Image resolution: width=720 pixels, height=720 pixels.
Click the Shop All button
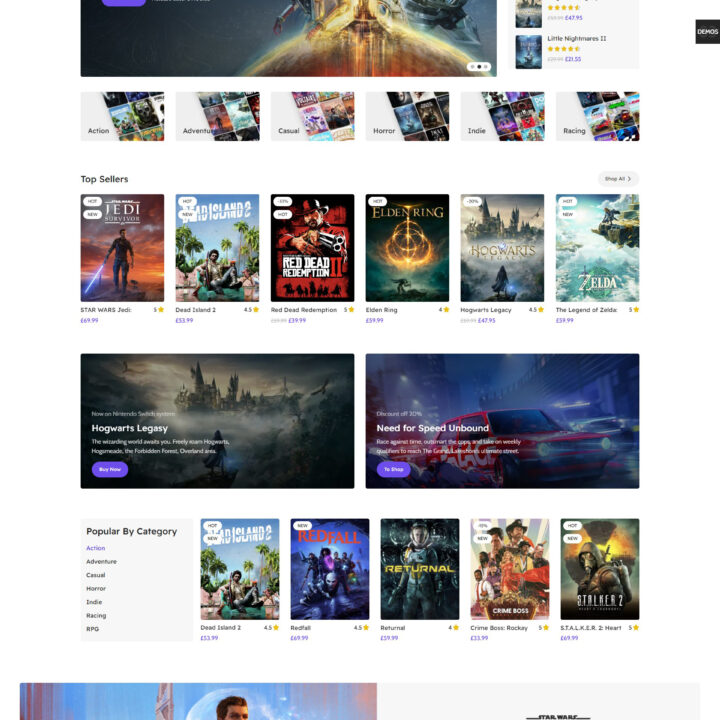[x=618, y=179]
